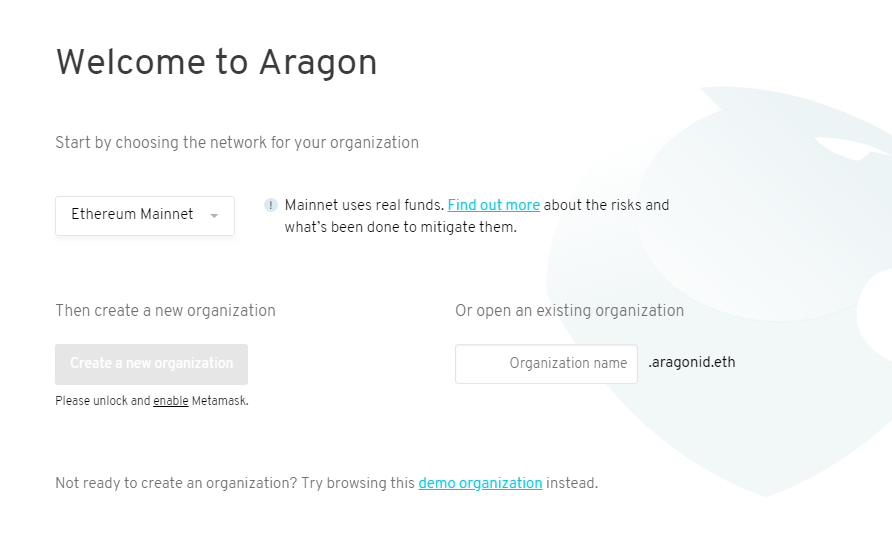Open the Ethereum Mainnet network dropdown
The width and height of the screenshot is (892, 554).
click(x=144, y=216)
